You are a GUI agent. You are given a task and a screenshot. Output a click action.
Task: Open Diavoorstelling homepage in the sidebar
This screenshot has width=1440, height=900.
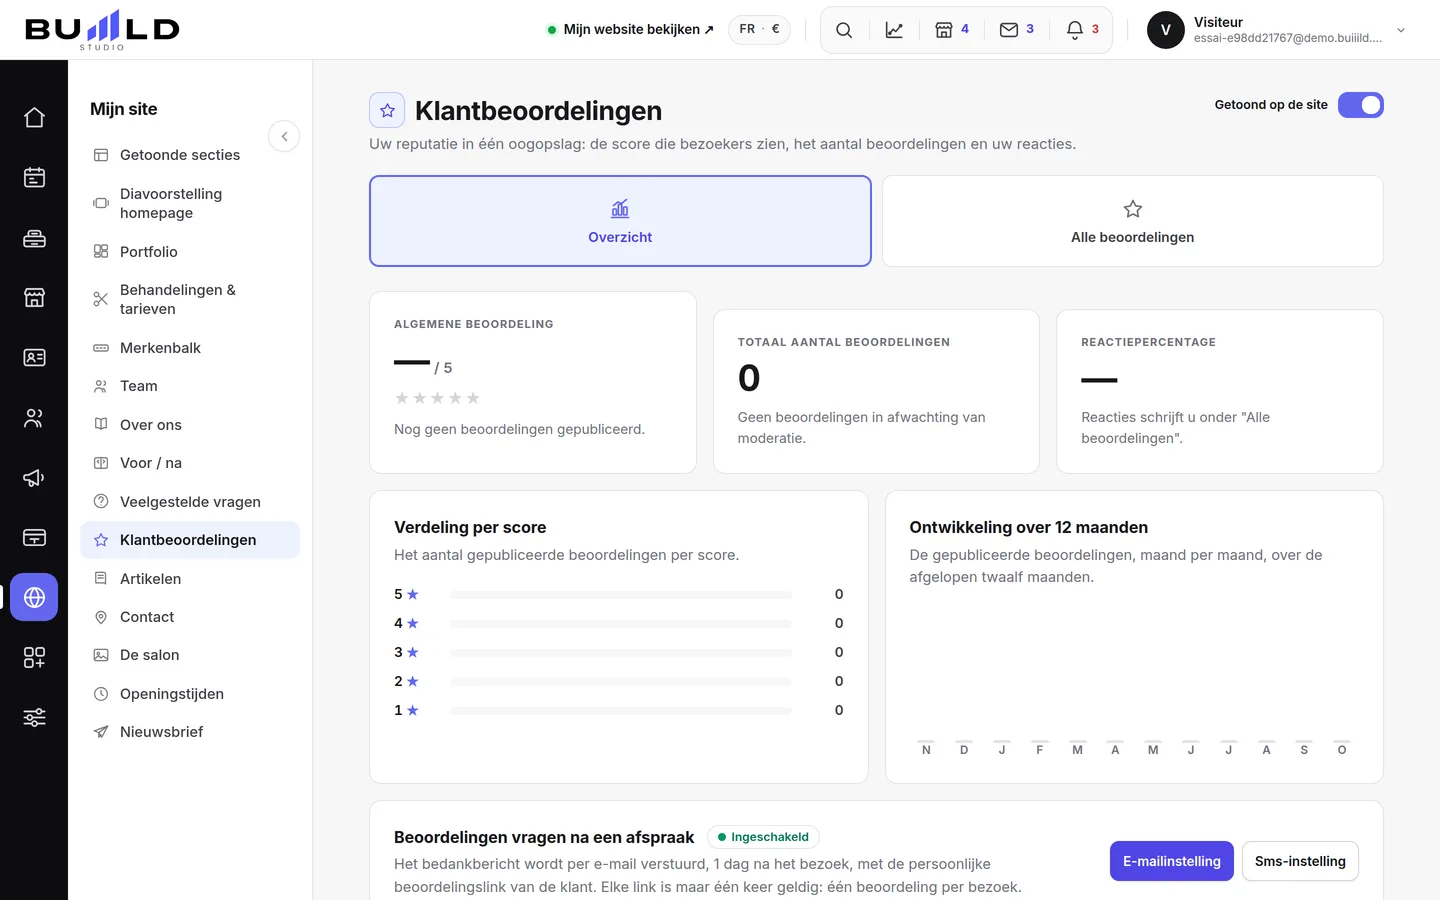(190, 203)
